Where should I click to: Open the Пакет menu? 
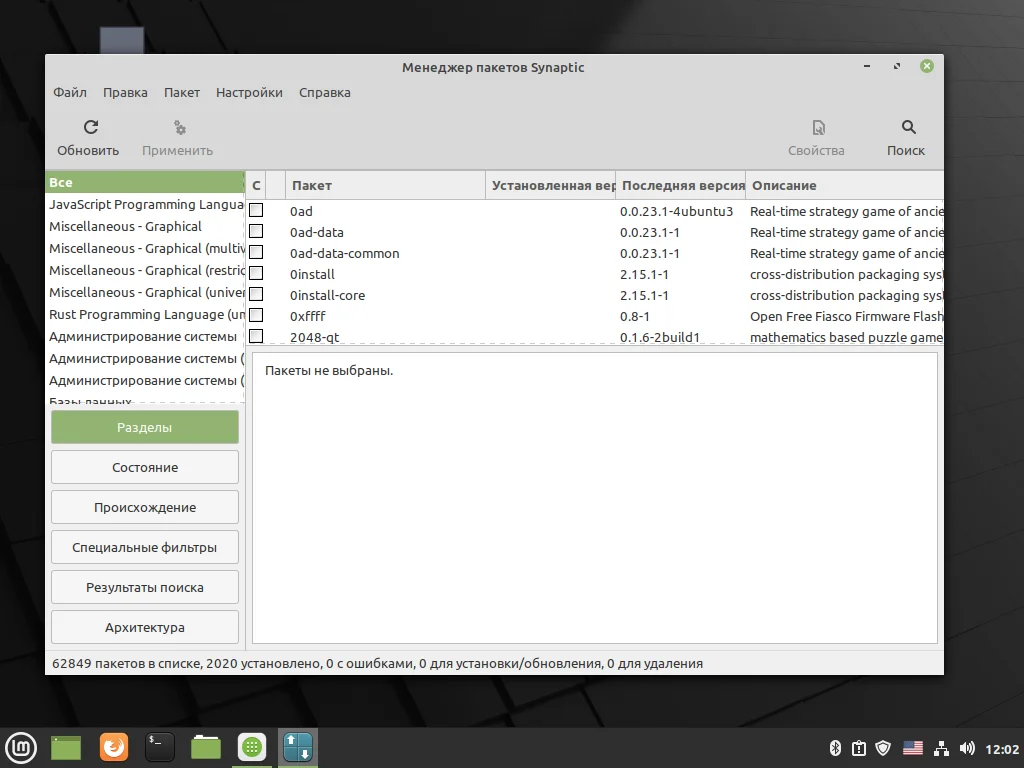click(x=182, y=93)
